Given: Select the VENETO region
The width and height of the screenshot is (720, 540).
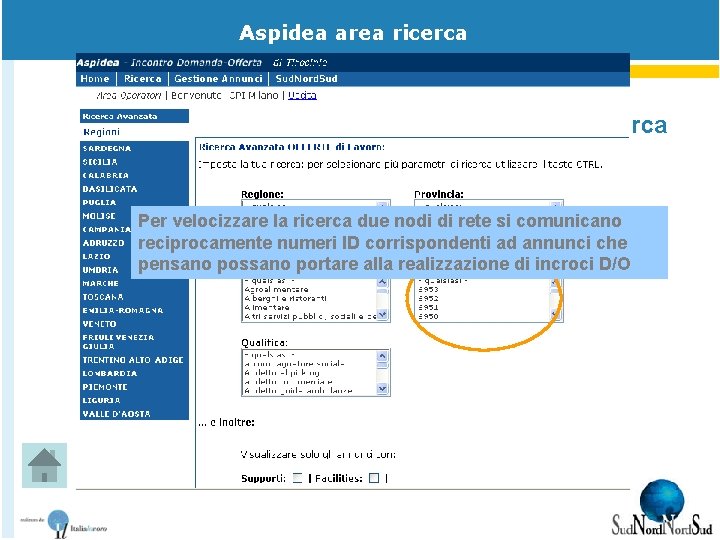Looking at the screenshot, I should point(99,324).
